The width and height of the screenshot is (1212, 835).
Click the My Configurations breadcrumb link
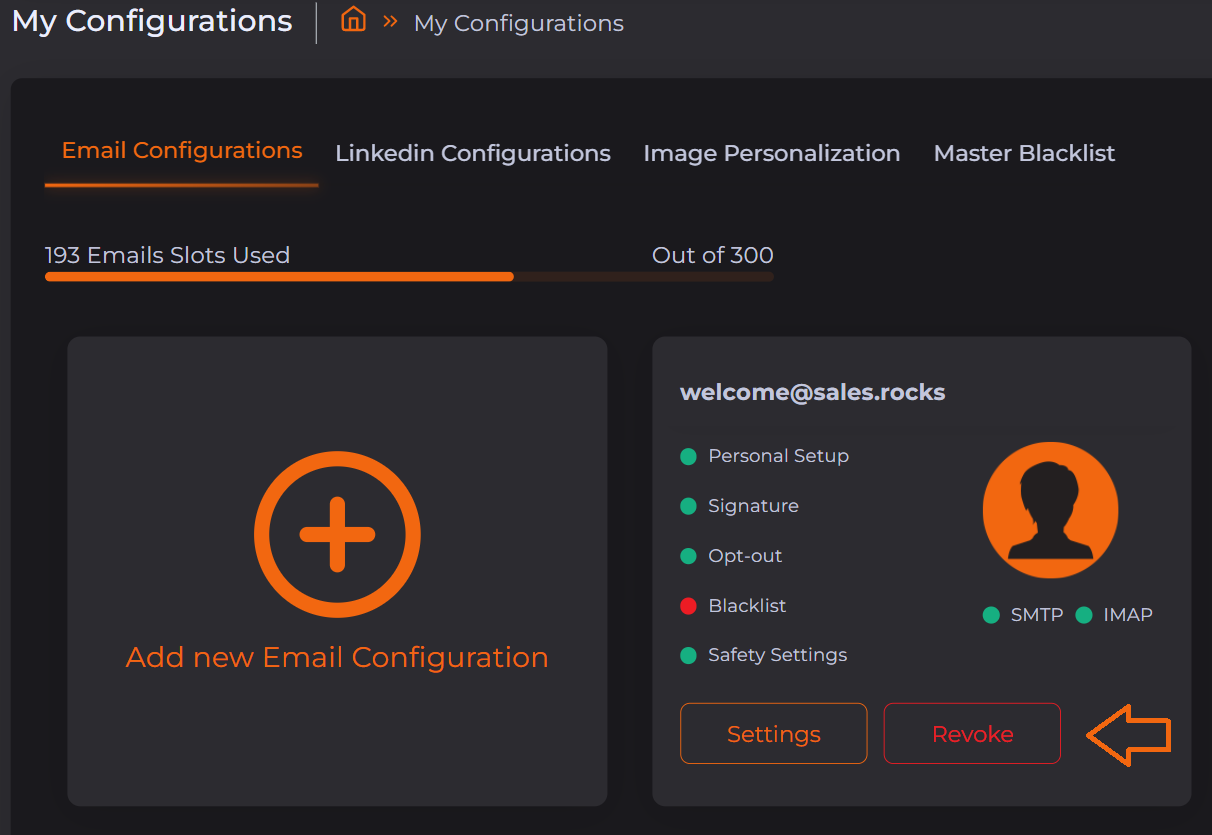pyautogui.click(x=518, y=23)
